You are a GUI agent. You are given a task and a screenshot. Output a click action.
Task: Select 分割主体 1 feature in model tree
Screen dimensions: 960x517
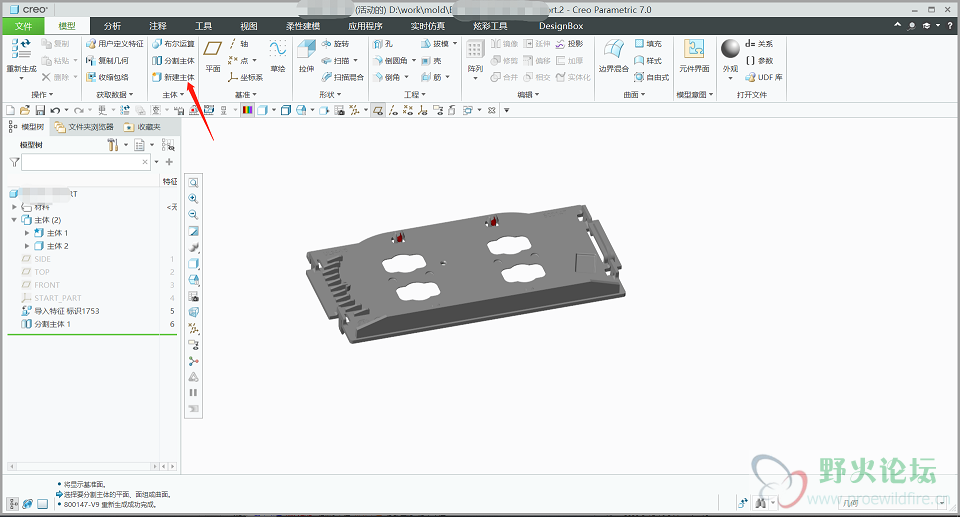[x=52, y=324]
